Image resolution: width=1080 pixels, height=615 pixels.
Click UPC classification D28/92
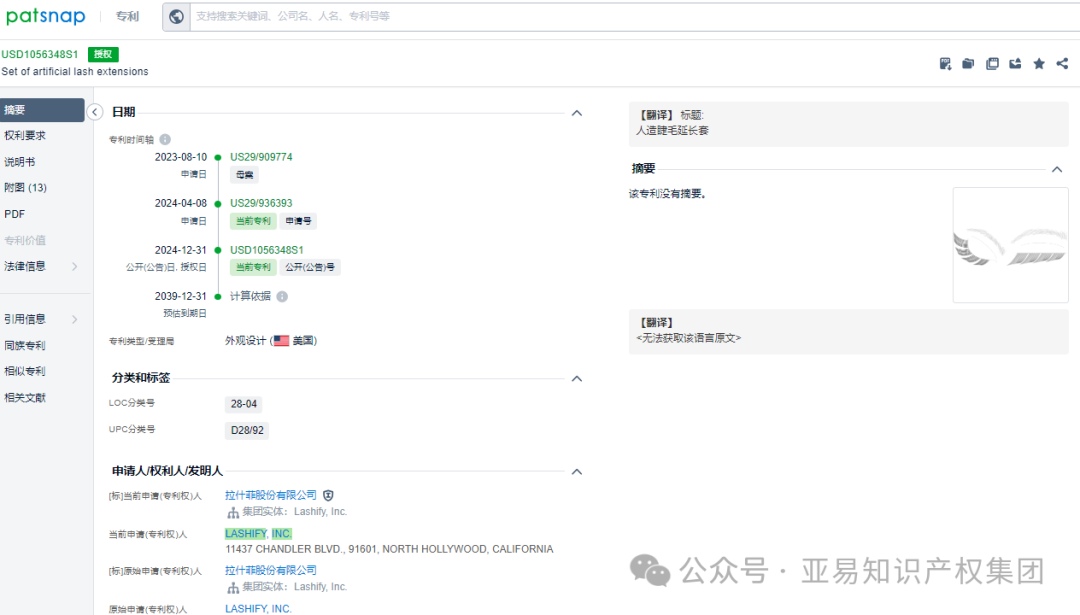pos(247,430)
